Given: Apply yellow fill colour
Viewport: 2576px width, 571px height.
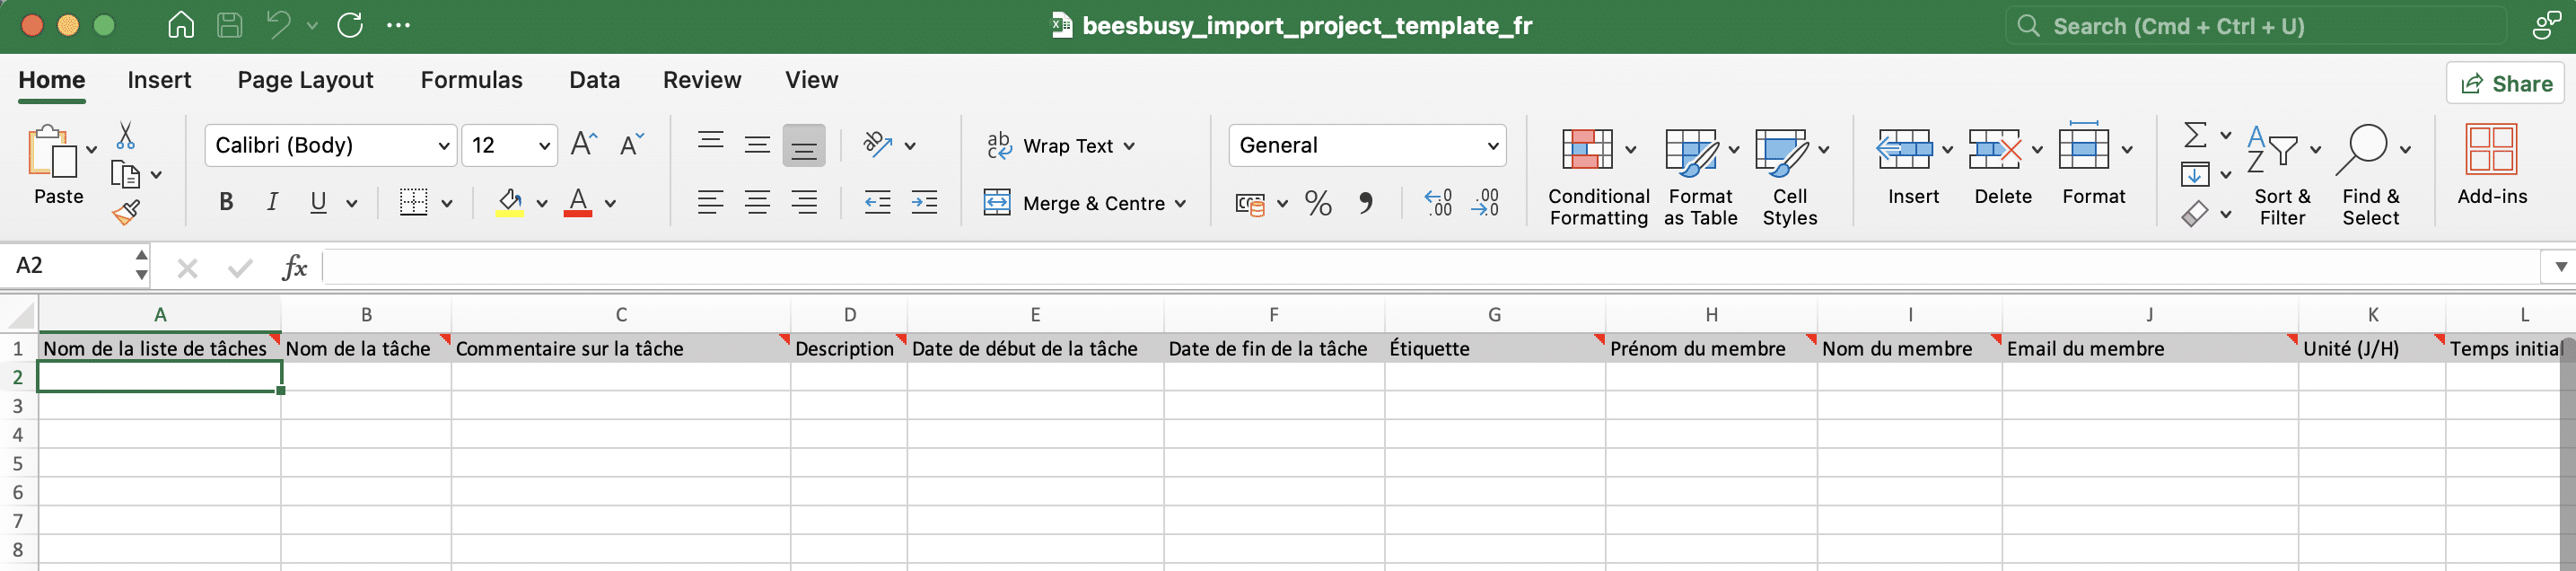Looking at the screenshot, I should (x=510, y=202).
